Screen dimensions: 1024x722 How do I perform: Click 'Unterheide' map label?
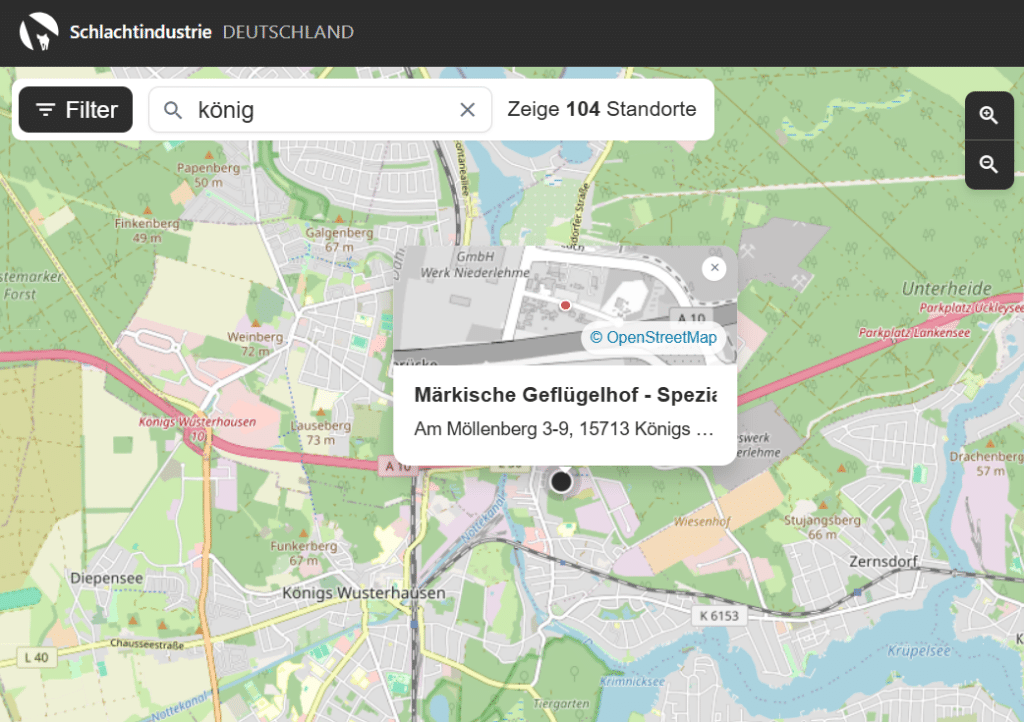coord(946,289)
